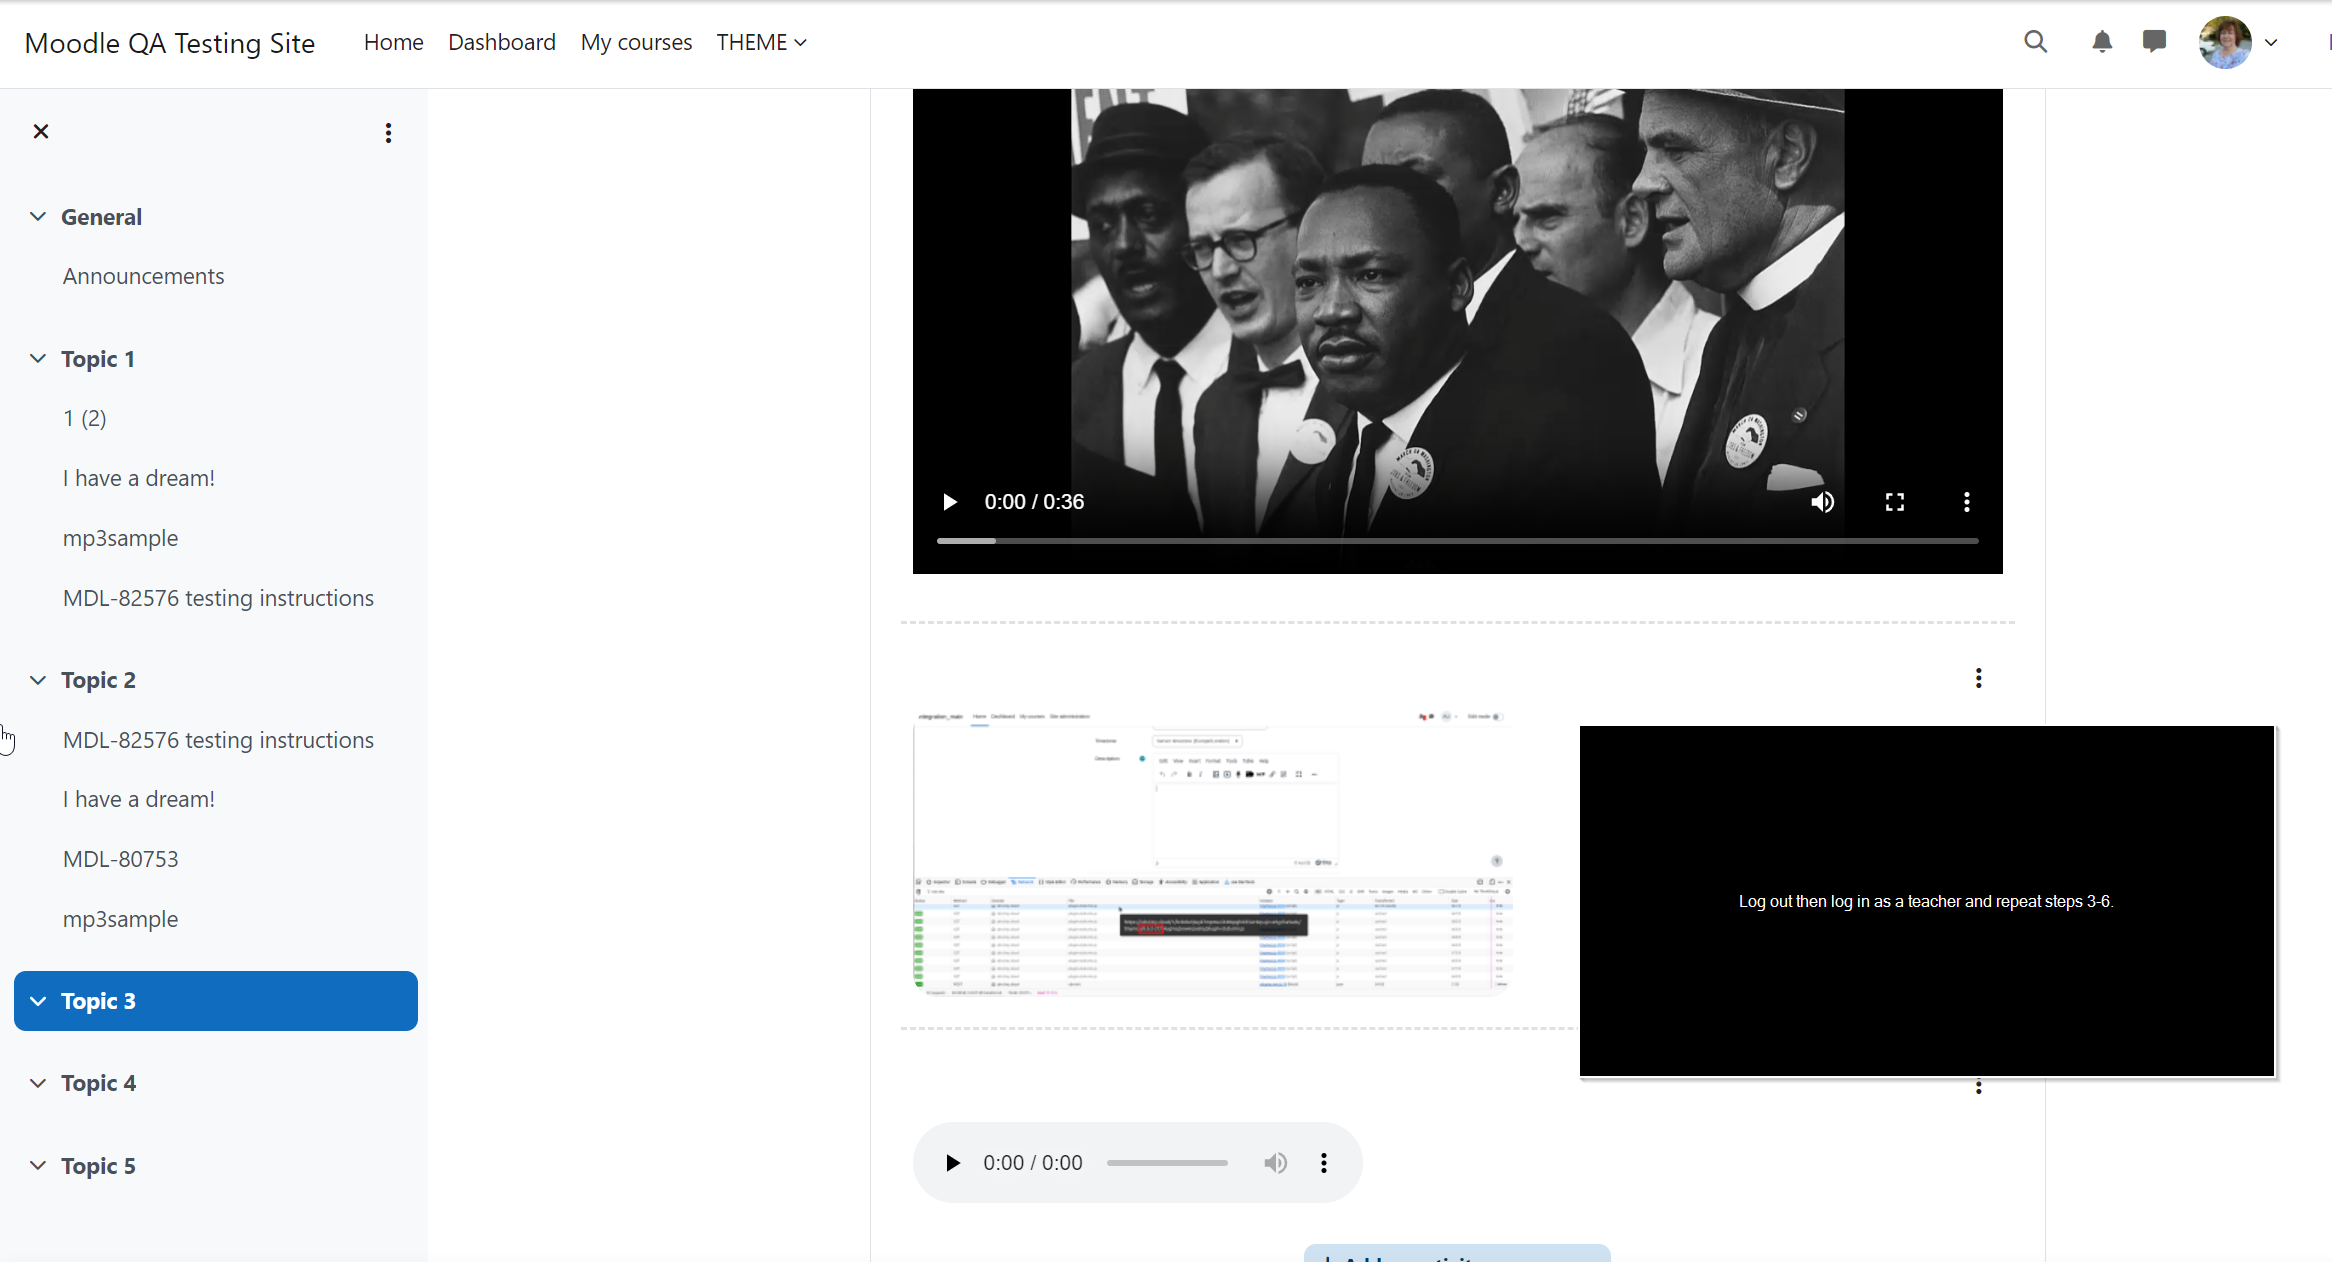Collapse Topic 1 in course index

pyautogui.click(x=38, y=359)
